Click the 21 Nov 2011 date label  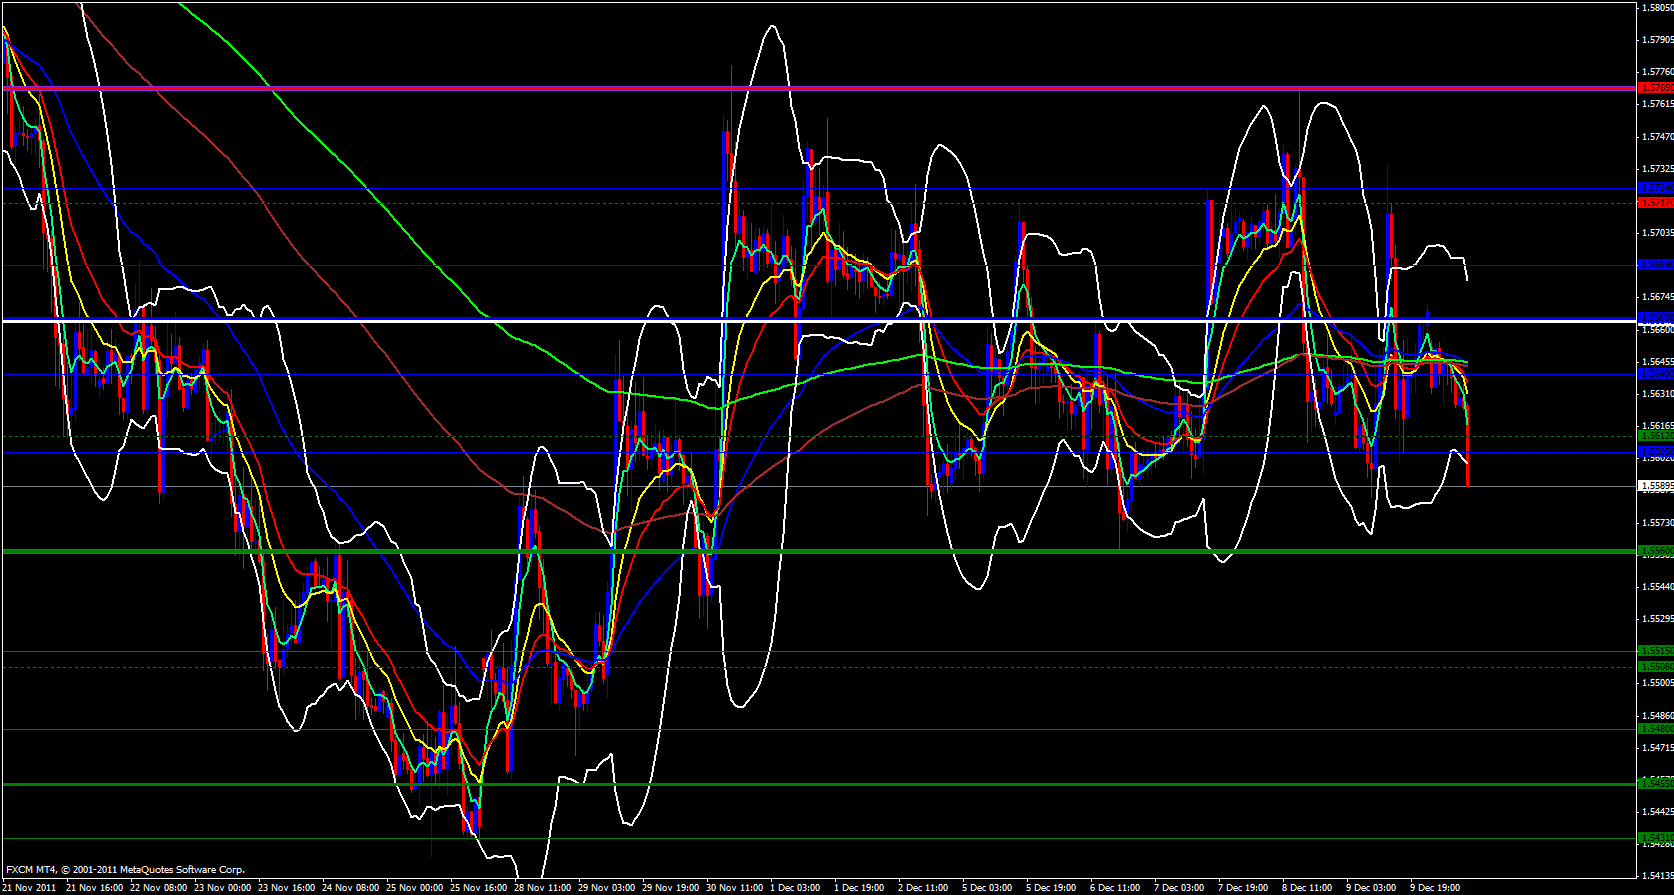30,887
